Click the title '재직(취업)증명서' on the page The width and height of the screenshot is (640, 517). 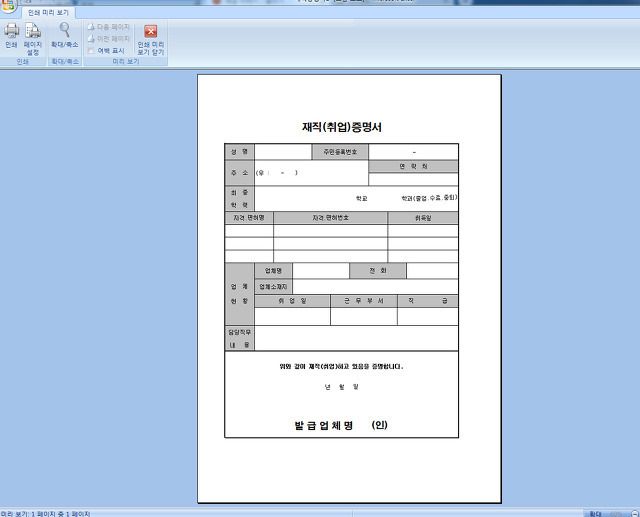coord(342,127)
